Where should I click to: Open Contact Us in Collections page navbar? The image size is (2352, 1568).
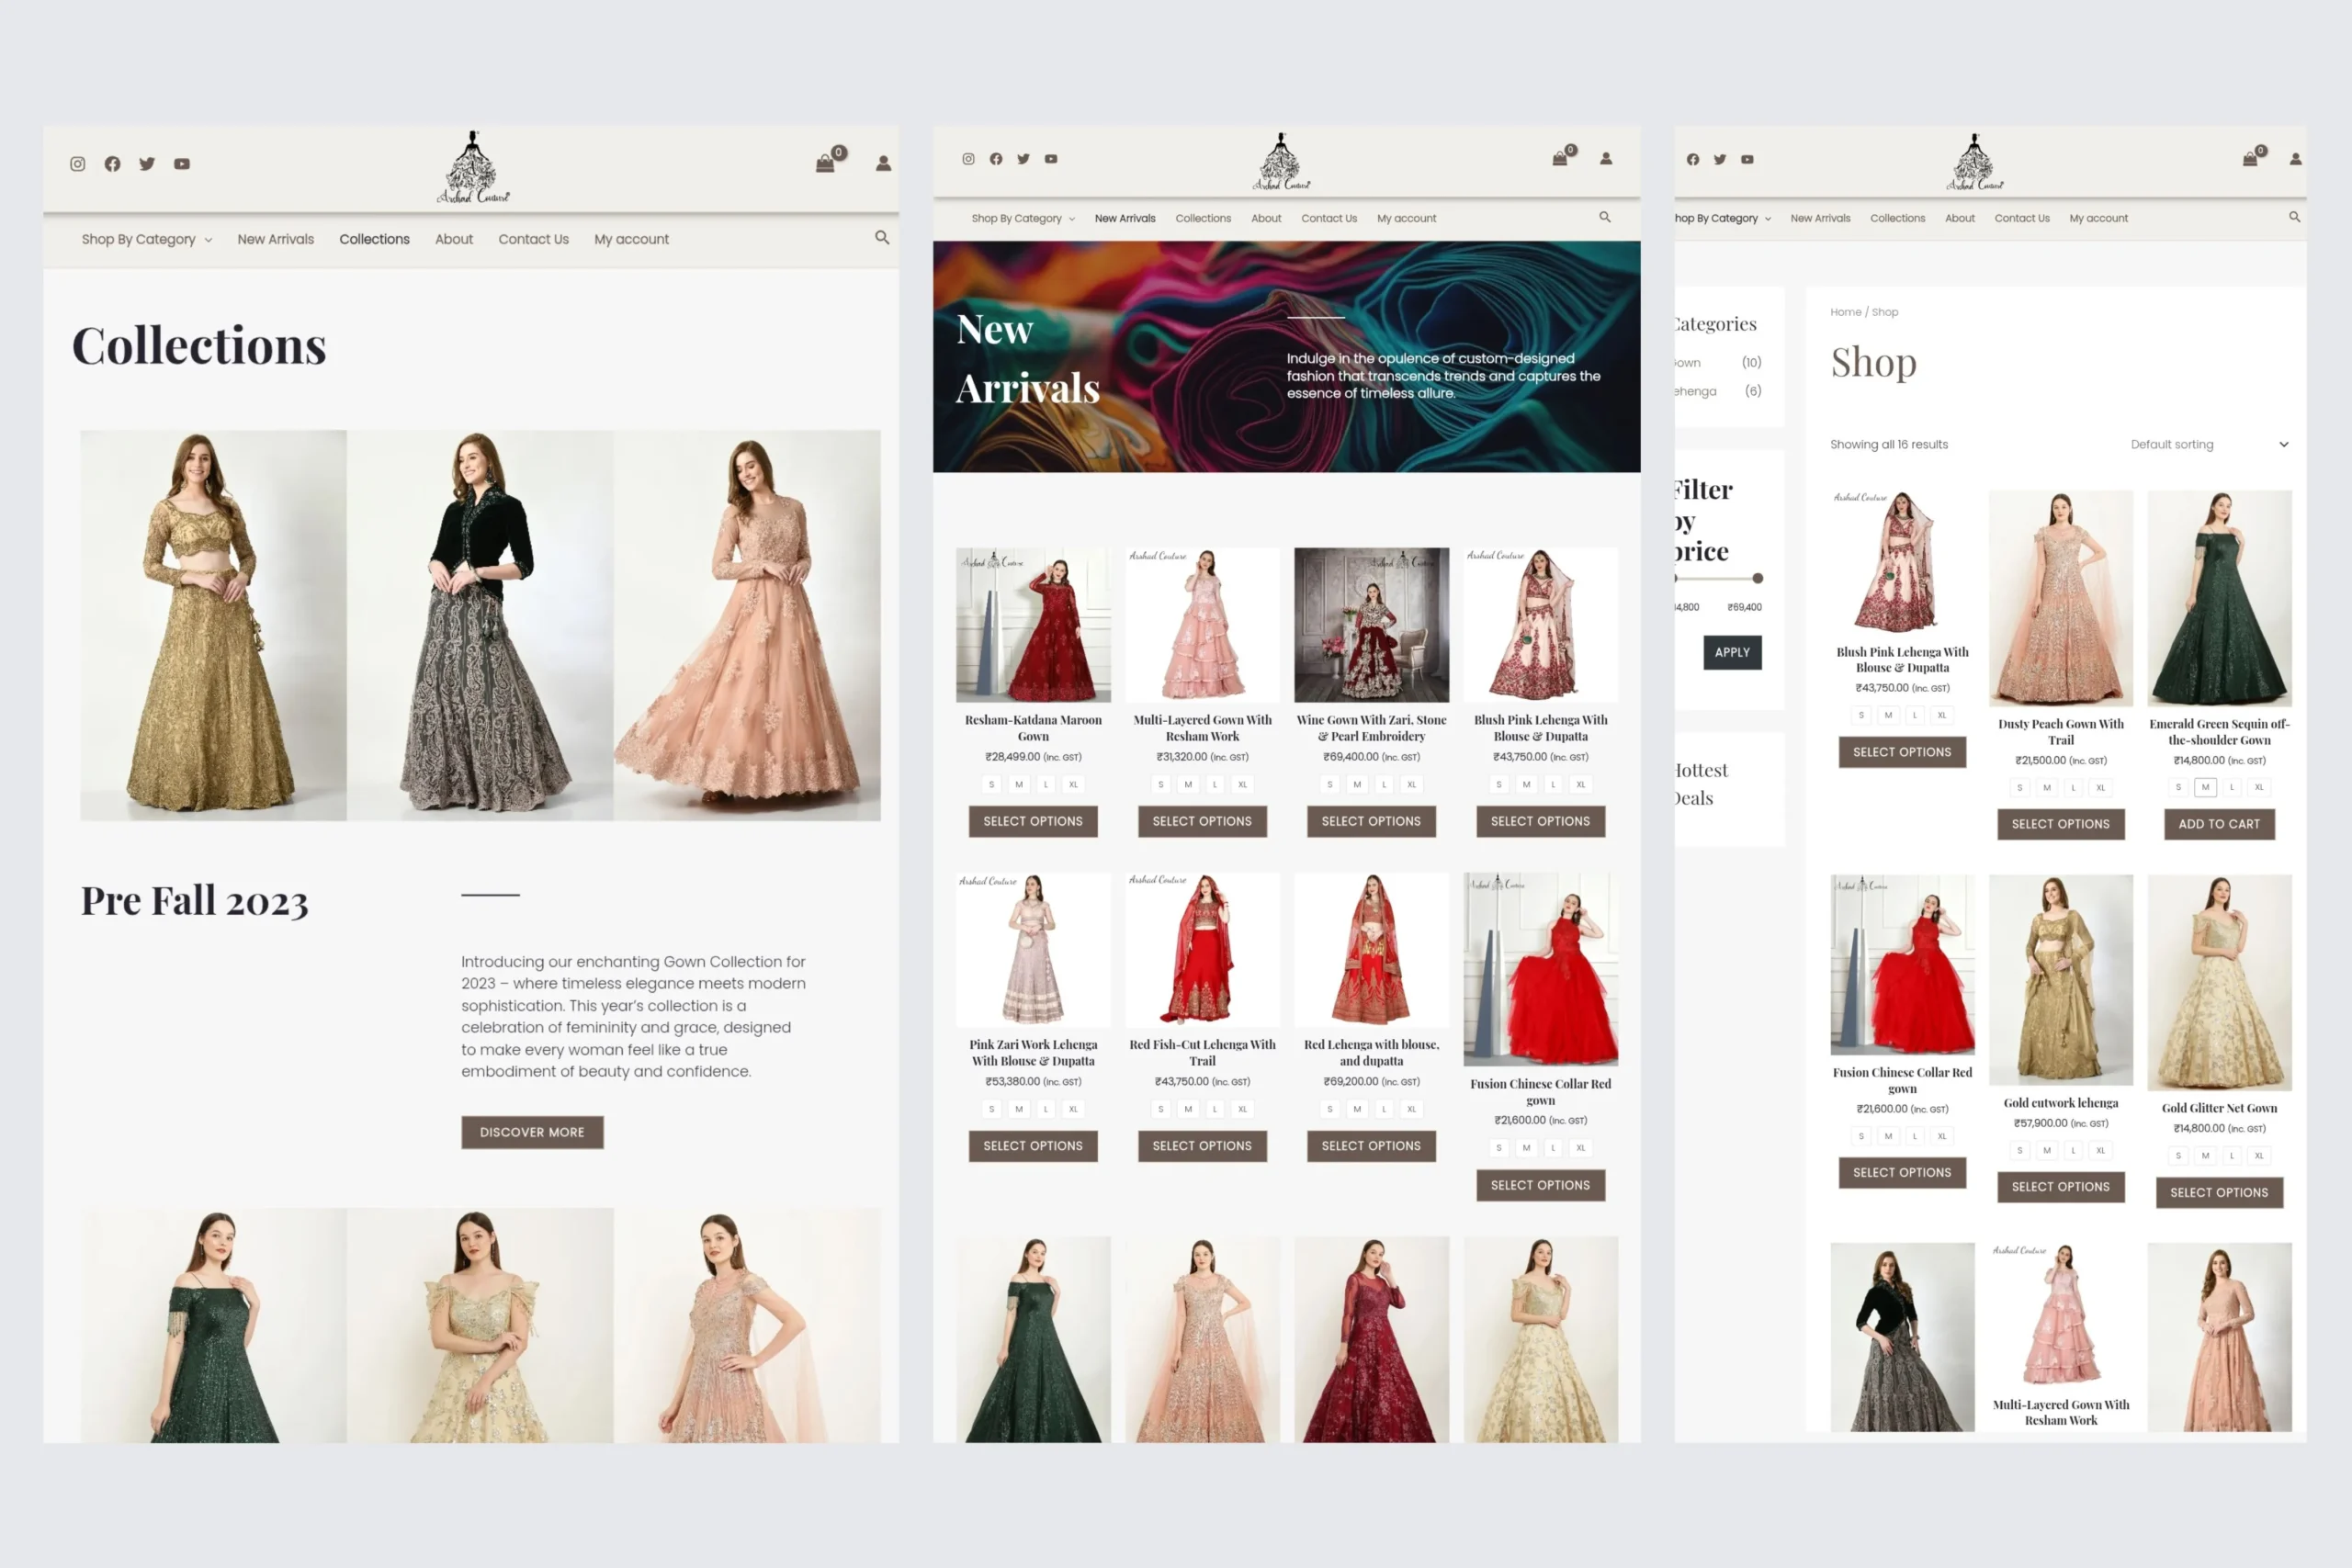click(533, 240)
